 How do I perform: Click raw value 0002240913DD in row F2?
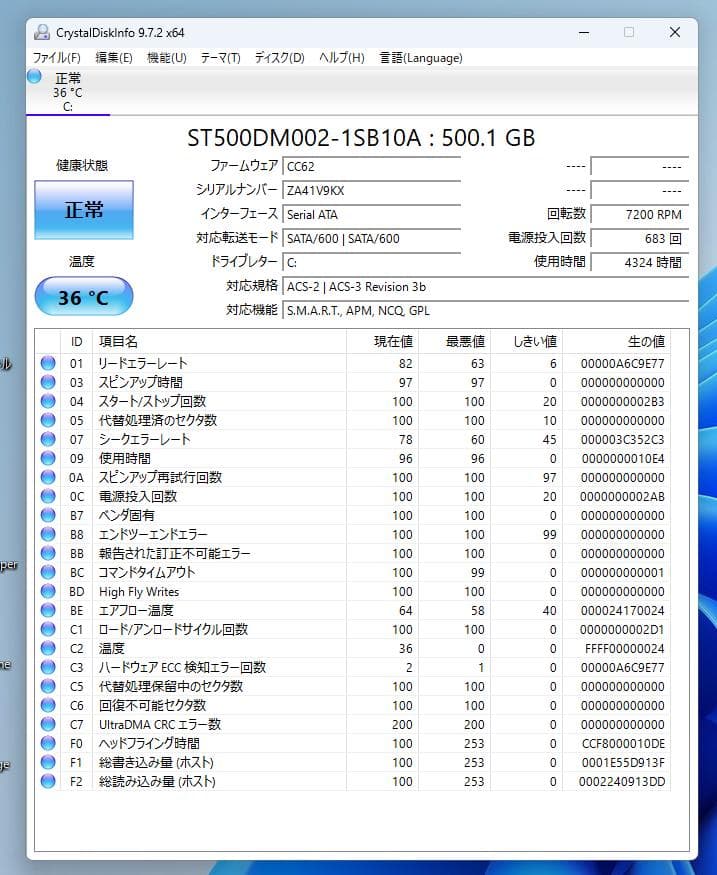(622, 781)
